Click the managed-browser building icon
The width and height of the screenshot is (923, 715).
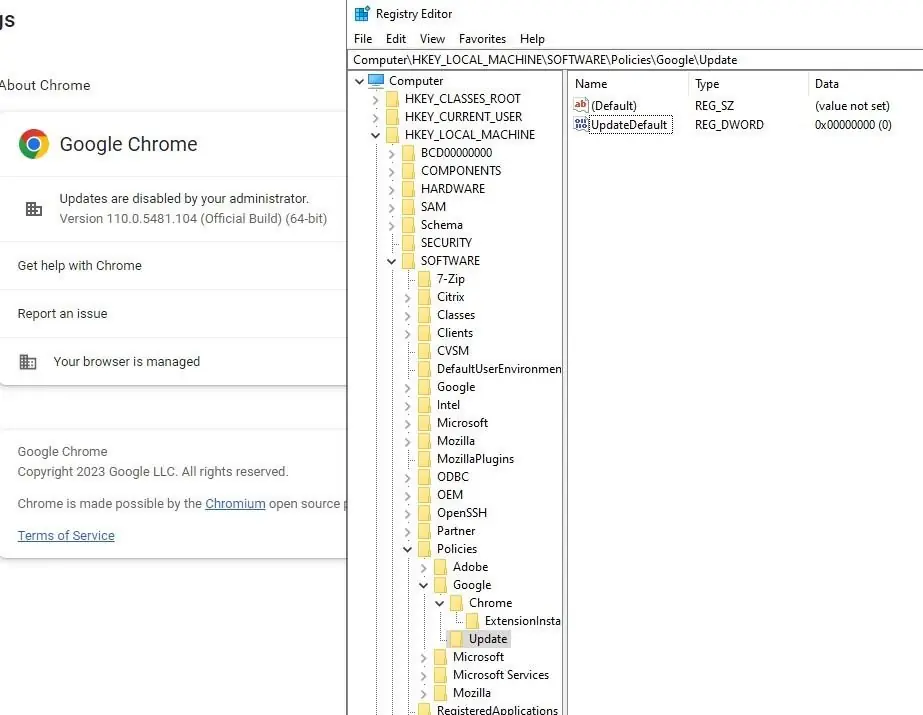coord(28,361)
